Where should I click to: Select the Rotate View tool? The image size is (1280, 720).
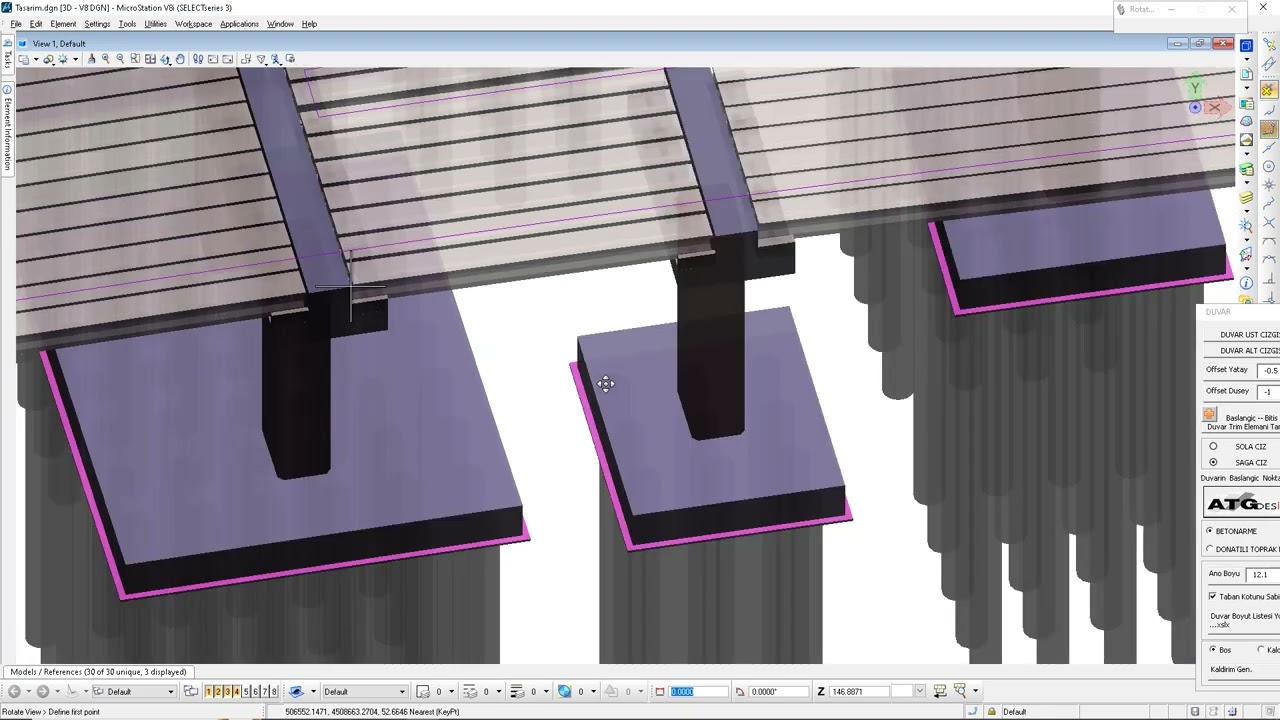click(165, 59)
